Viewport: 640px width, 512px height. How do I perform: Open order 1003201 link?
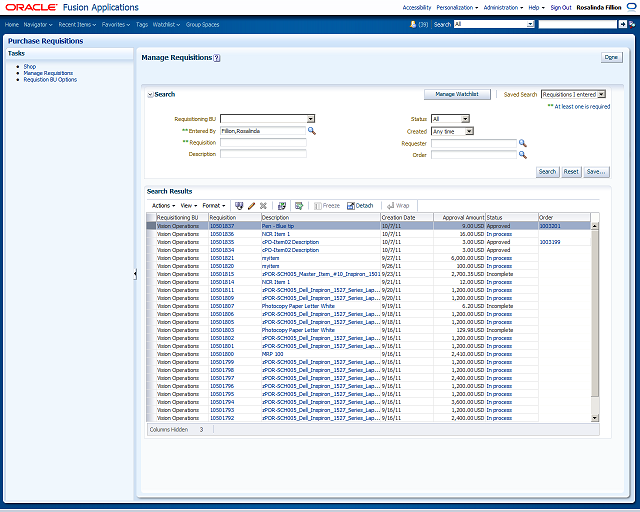tap(550, 226)
